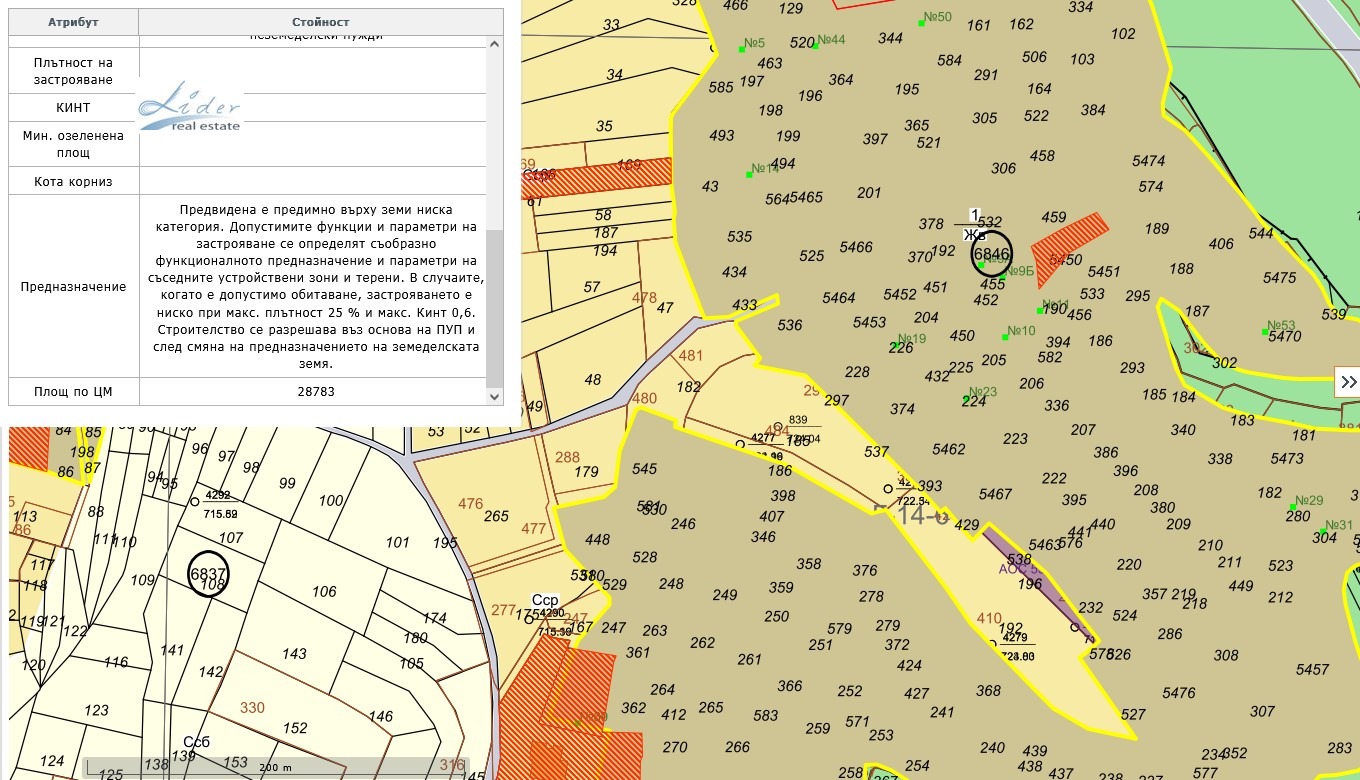Image resolution: width=1360 pixels, height=780 pixels.
Task: Select the green №10 map marker
Action: (1005, 336)
